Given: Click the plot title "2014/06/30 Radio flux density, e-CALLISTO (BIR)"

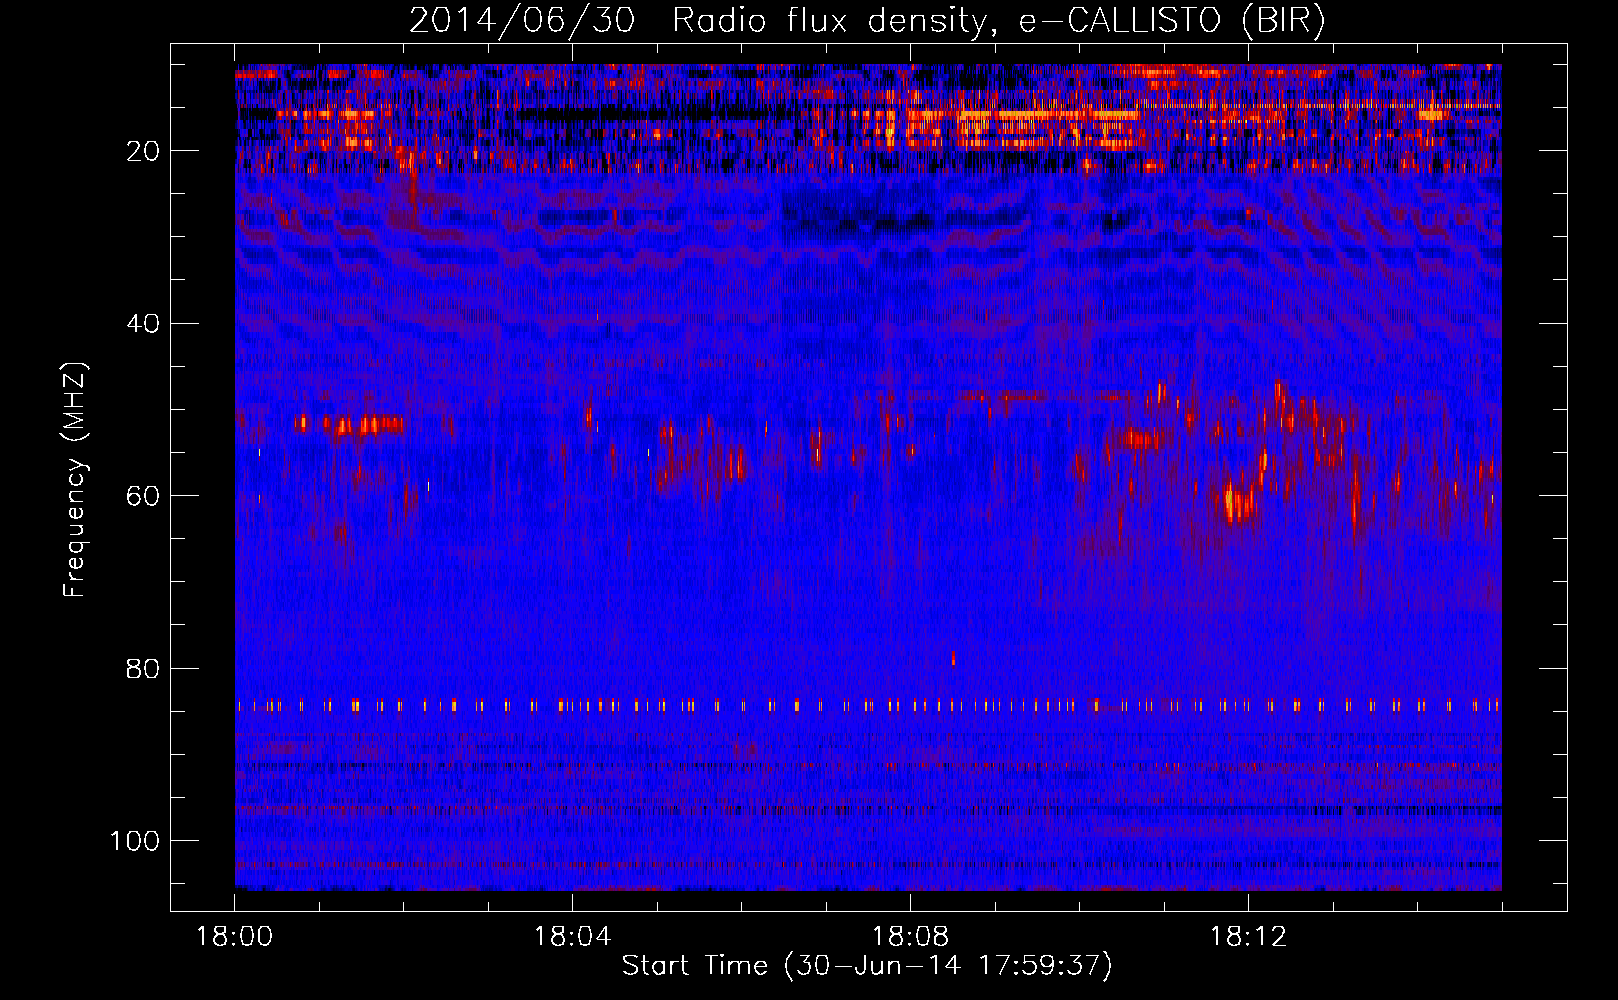Looking at the screenshot, I should point(867,21).
